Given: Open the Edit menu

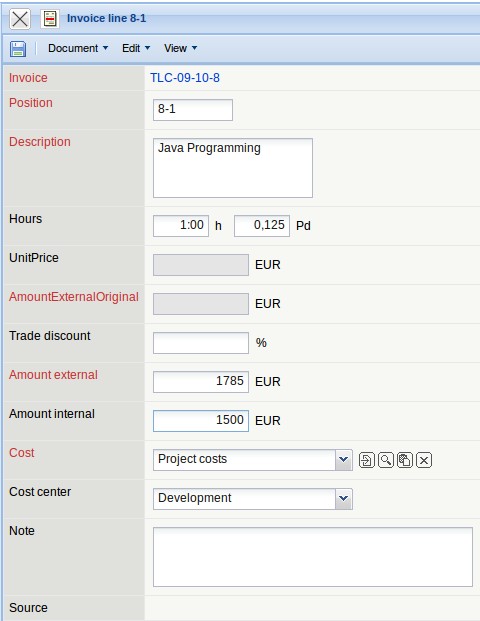Looking at the screenshot, I should click(x=136, y=48).
